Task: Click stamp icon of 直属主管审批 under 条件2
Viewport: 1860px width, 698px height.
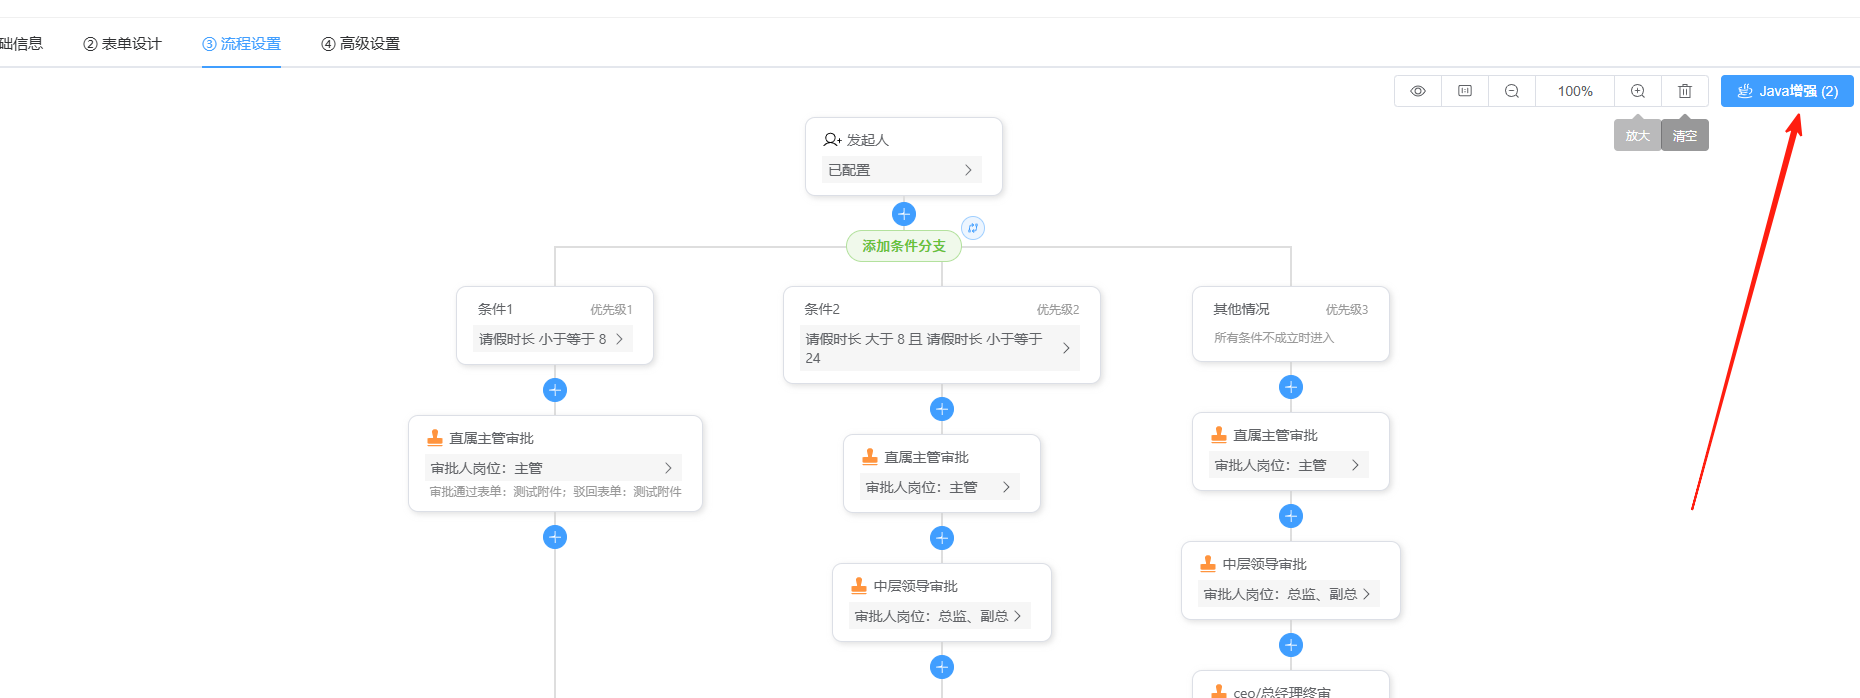Action: pos(870,457)
